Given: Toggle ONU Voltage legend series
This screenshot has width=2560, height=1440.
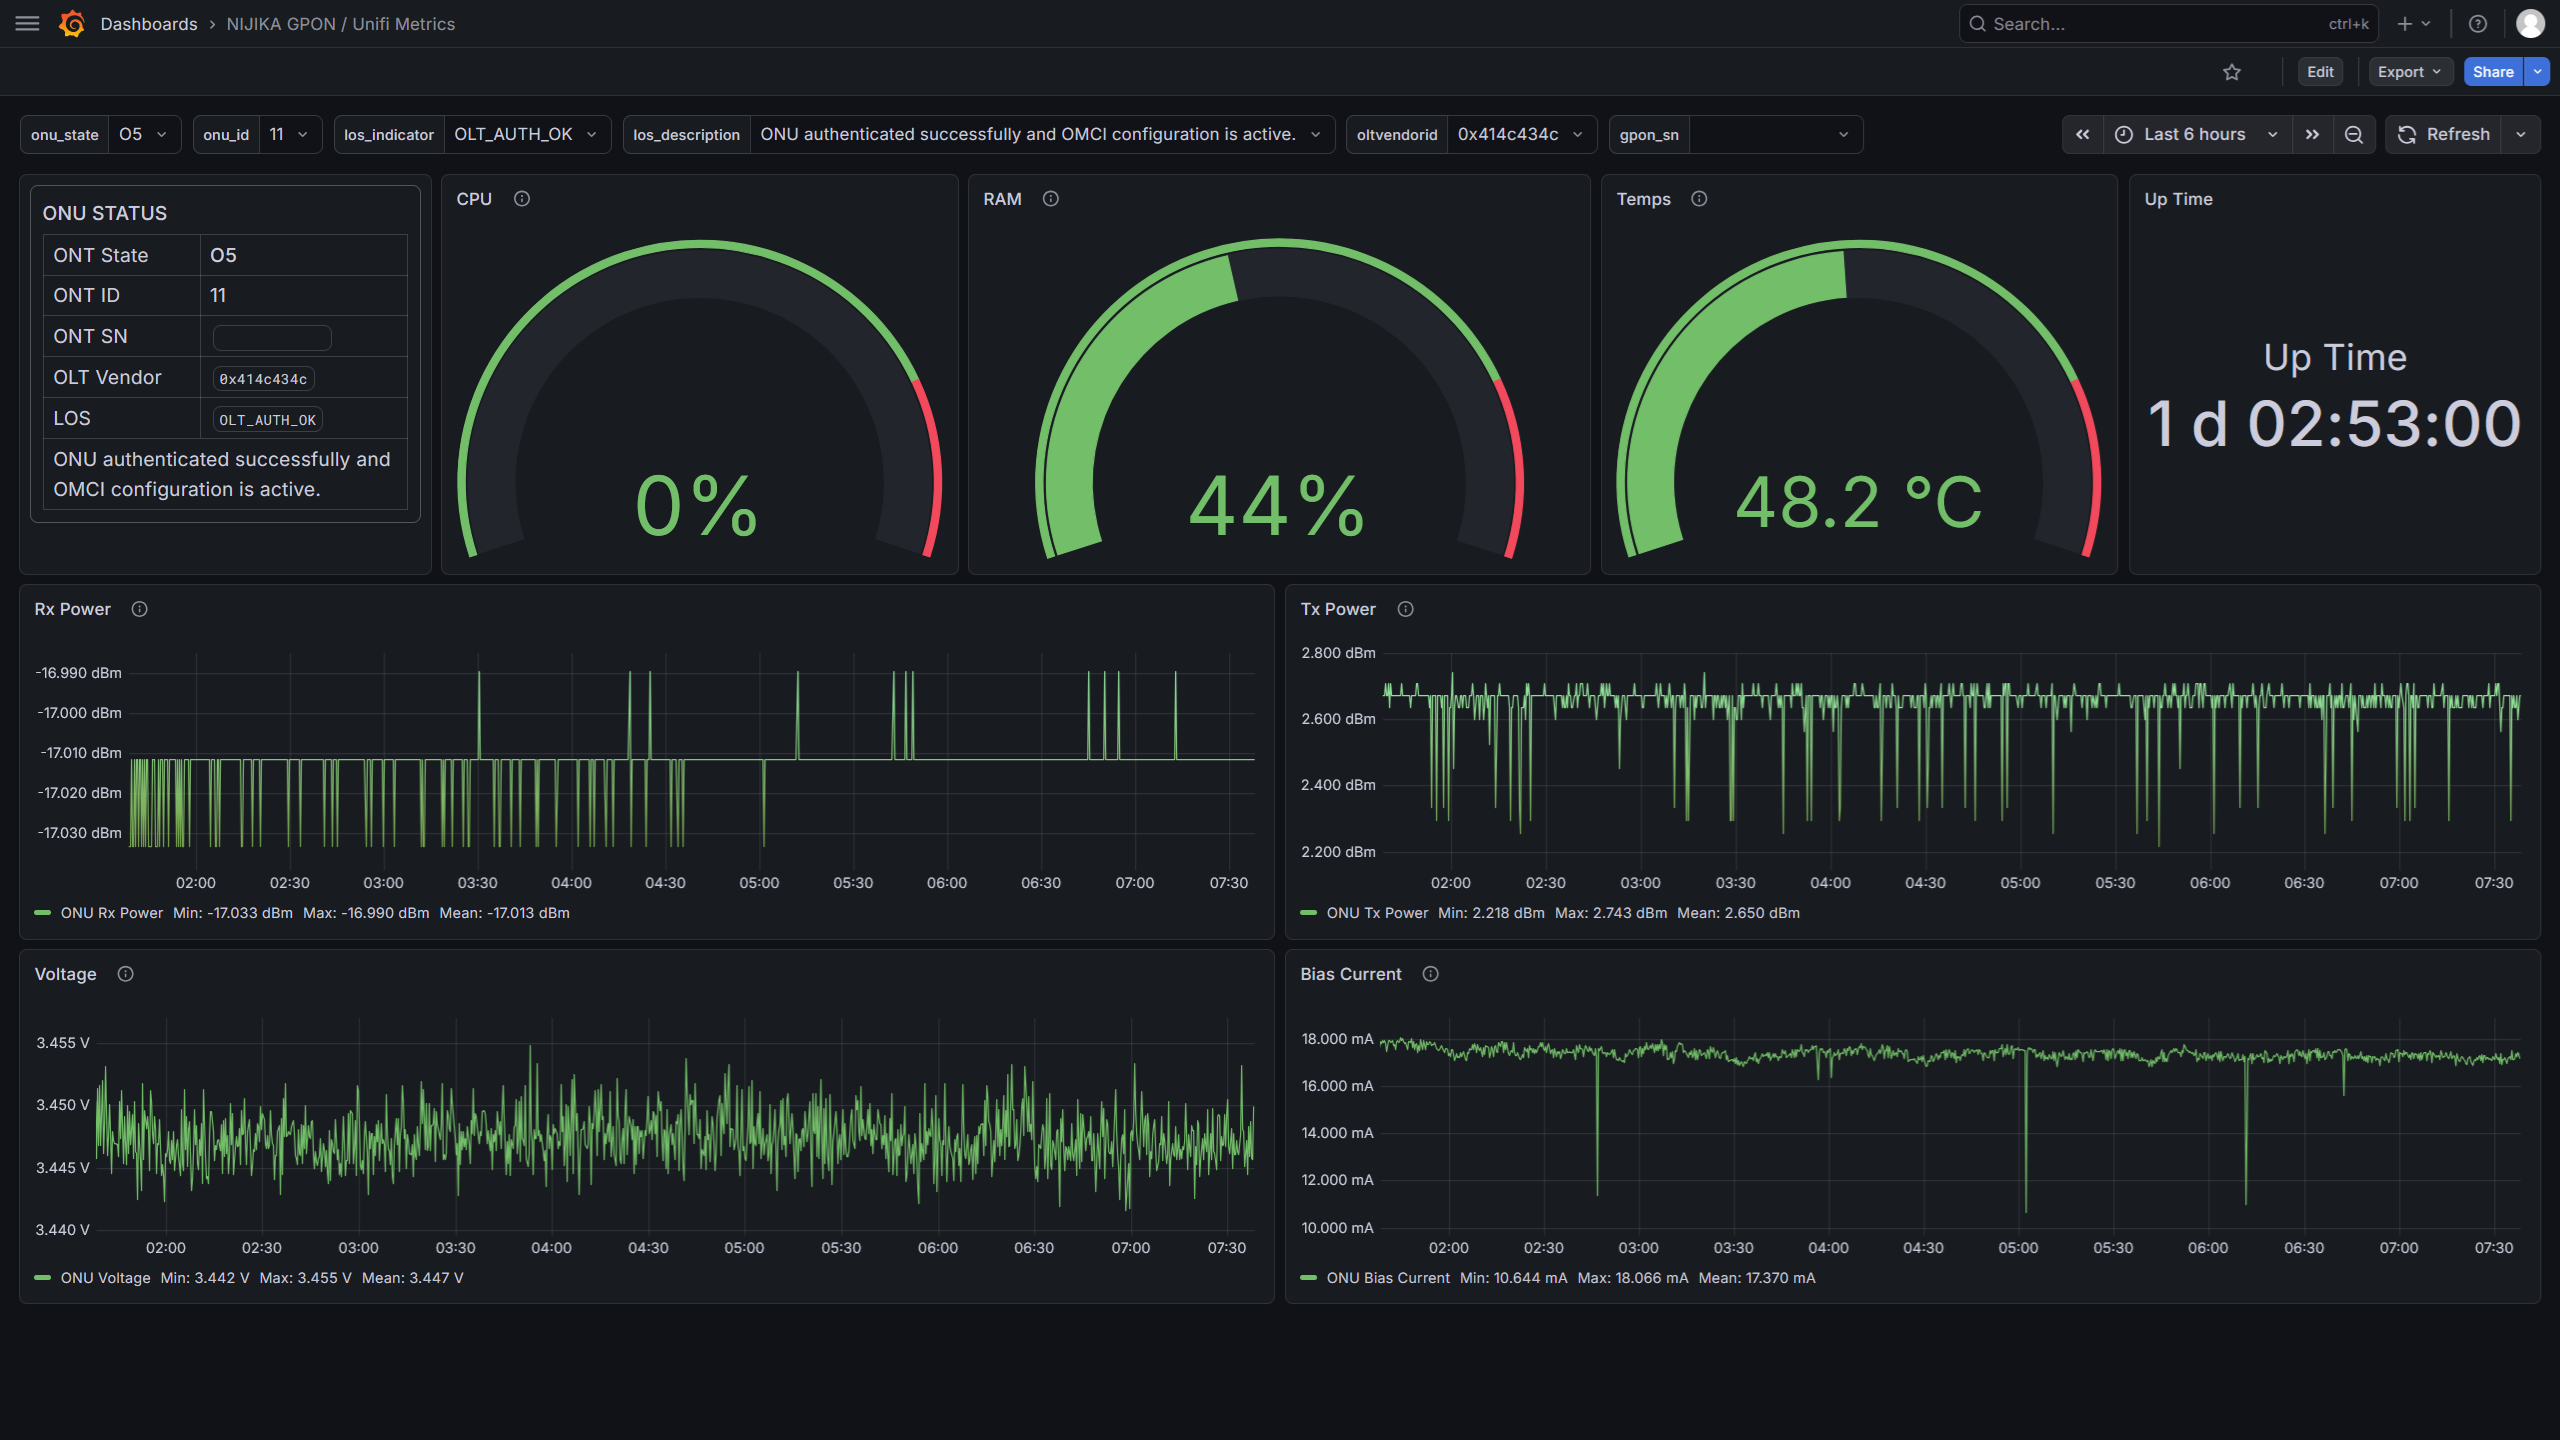Looking at the screenshot, I should coord(105,1278).
